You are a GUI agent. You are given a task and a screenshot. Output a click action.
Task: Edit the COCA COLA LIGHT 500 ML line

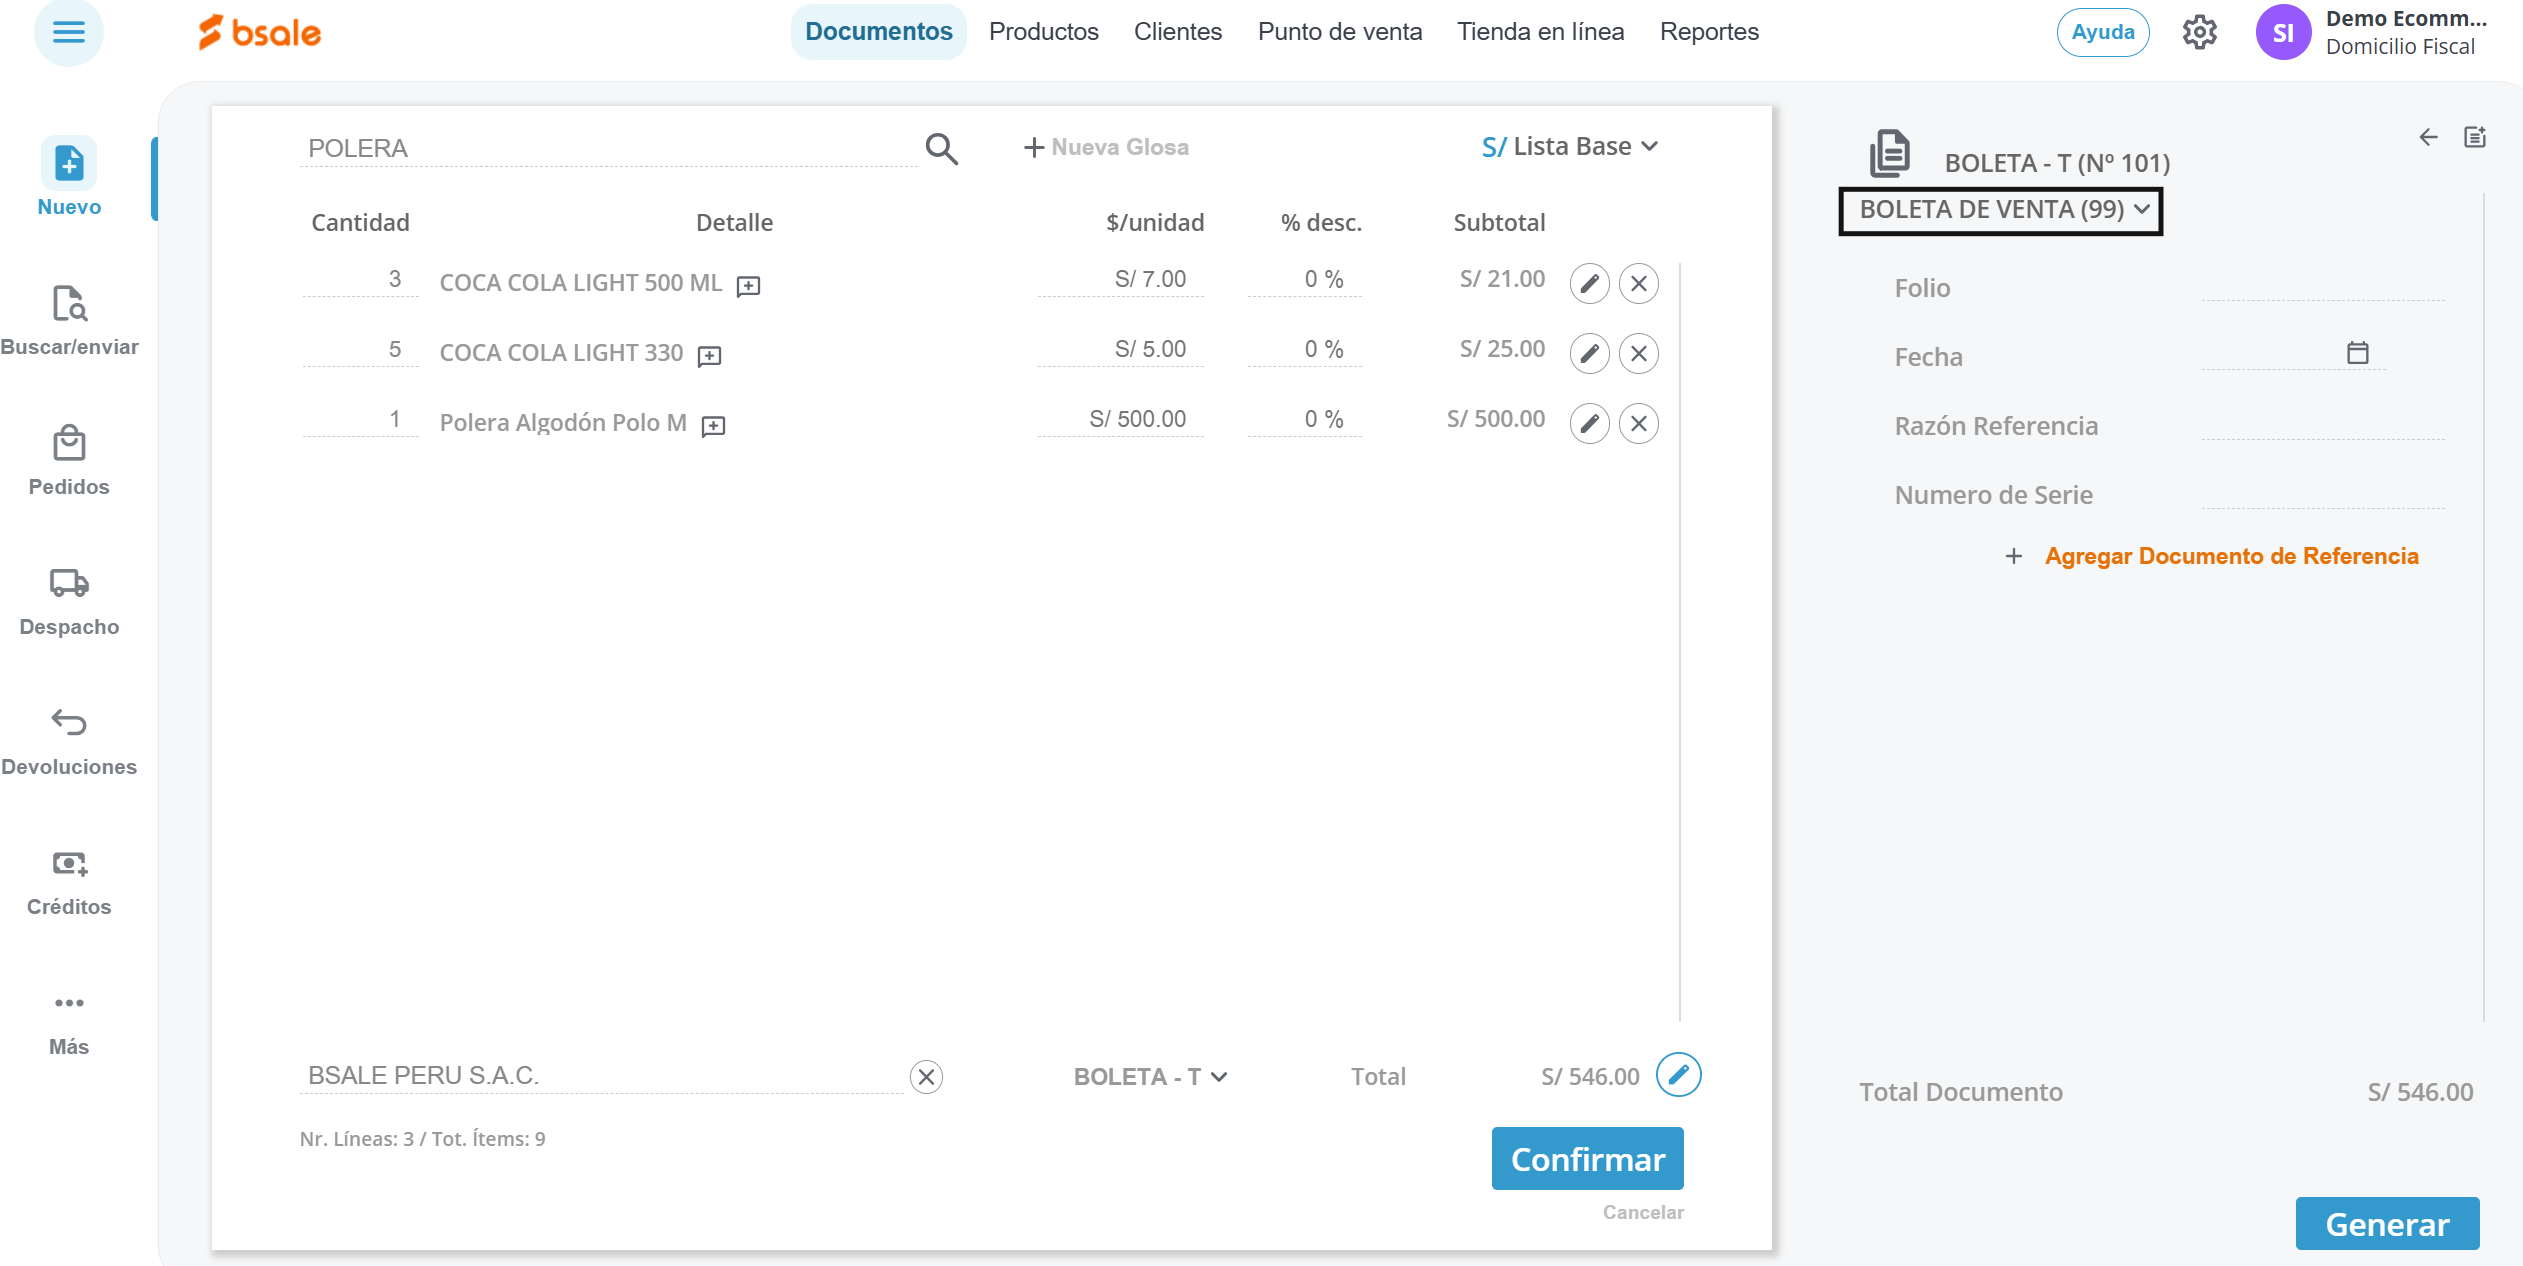coord(1589,284)
